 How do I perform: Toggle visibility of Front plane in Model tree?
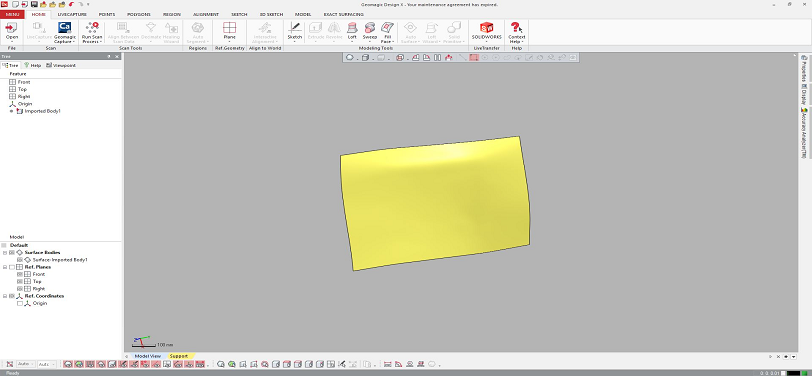tap(20, 274)
